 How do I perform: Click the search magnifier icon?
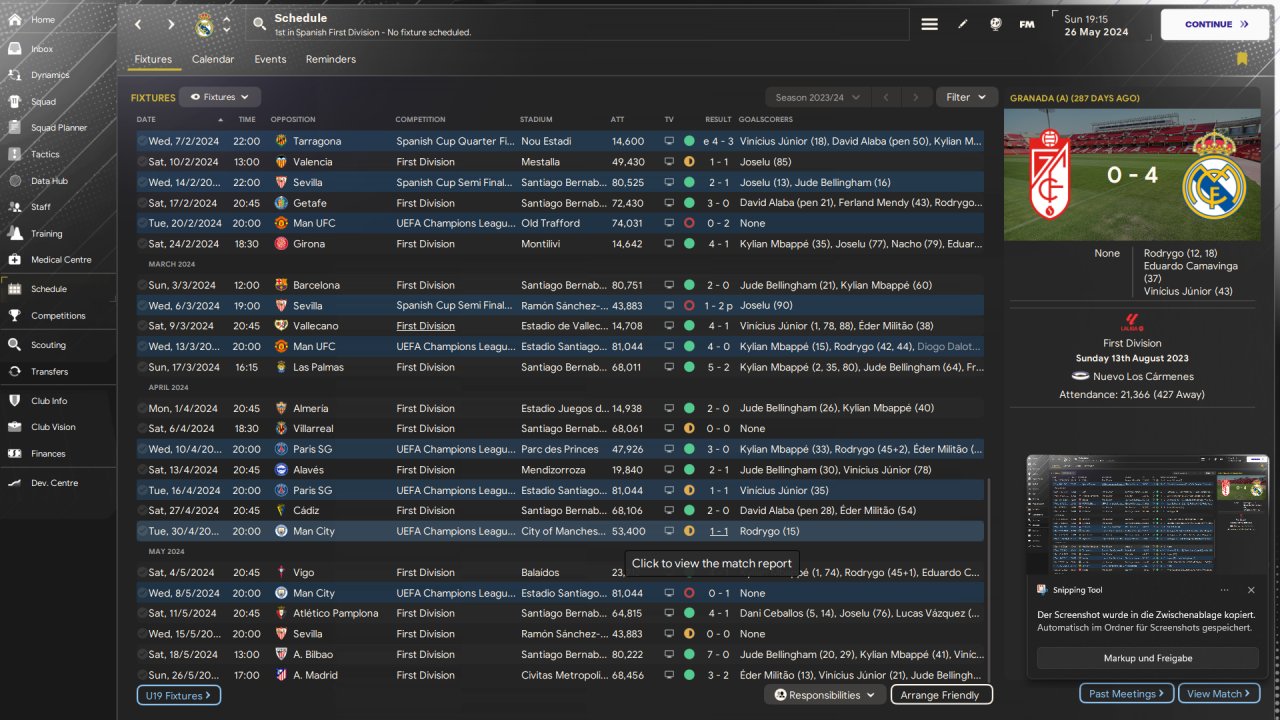pos(259,24)
